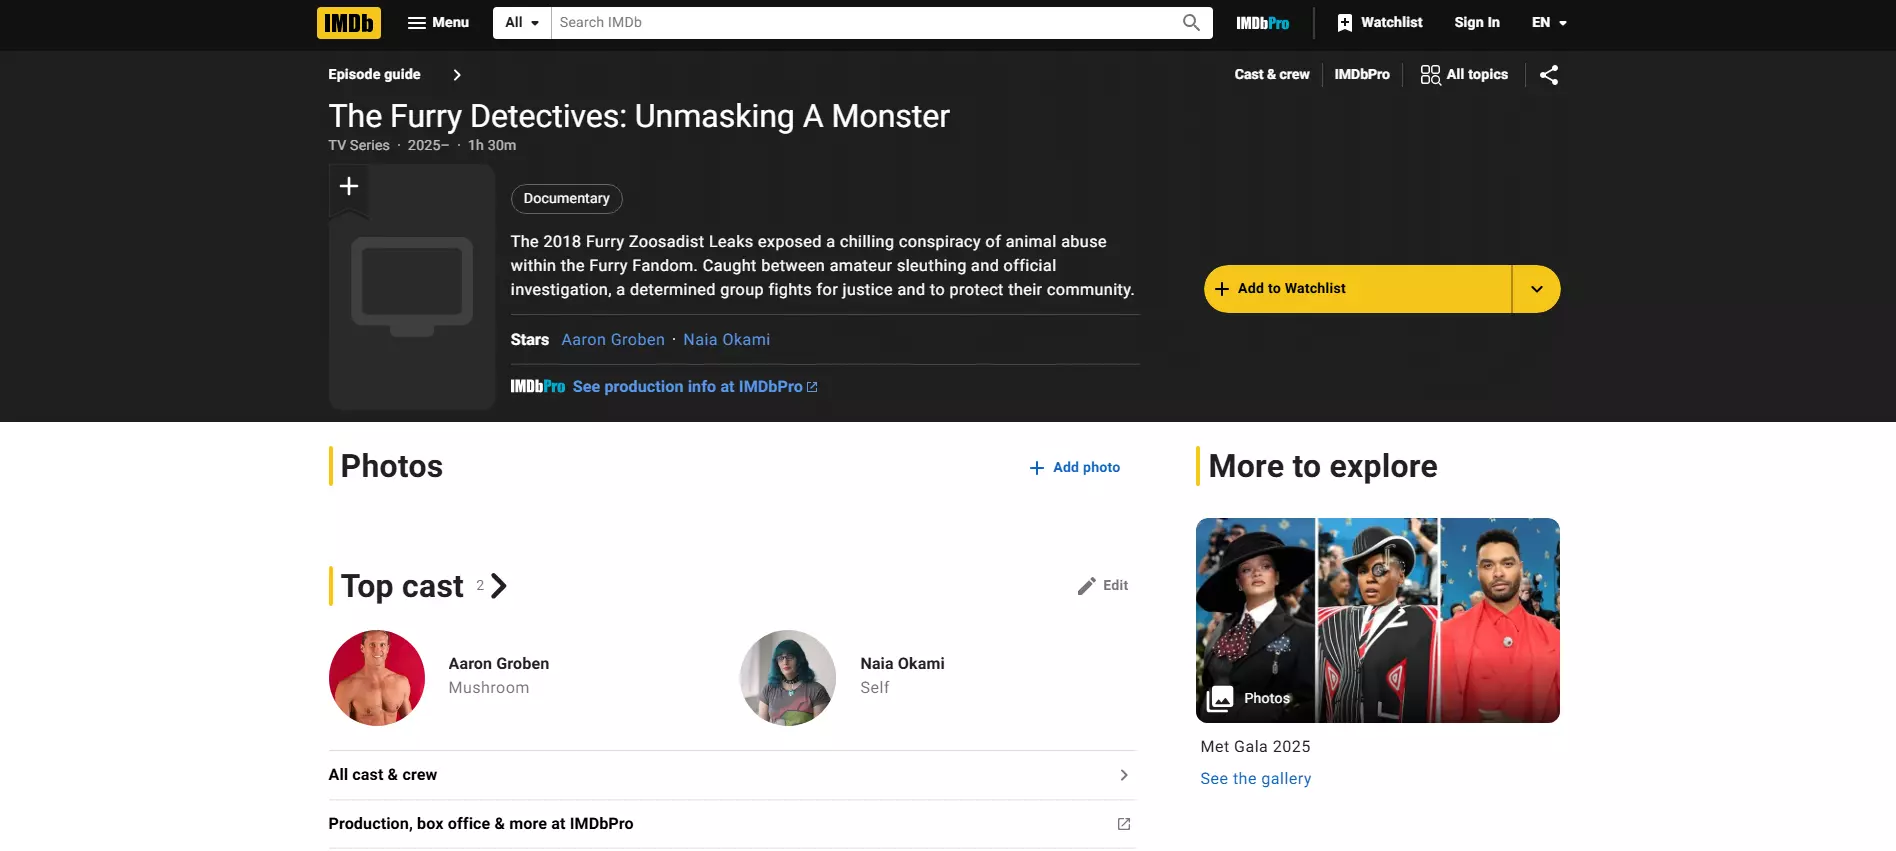
Task: Open the Aaron Groben cast name link
Action: coord(499,664)
